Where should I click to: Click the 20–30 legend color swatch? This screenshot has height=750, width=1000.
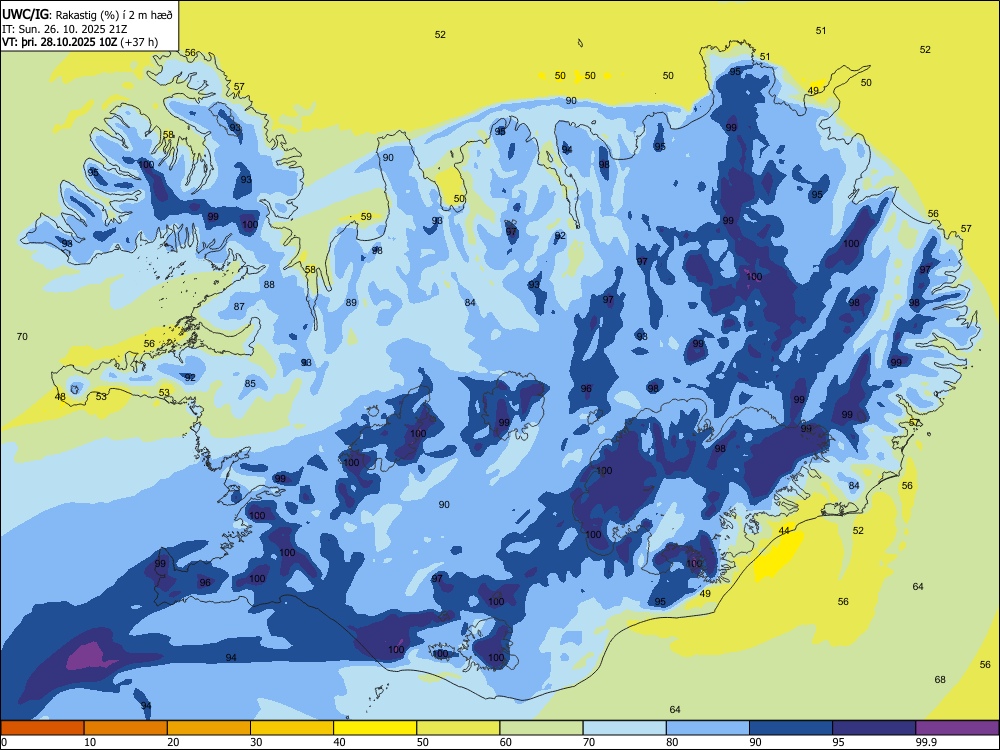pyautogui.click(x=209, y=728)
